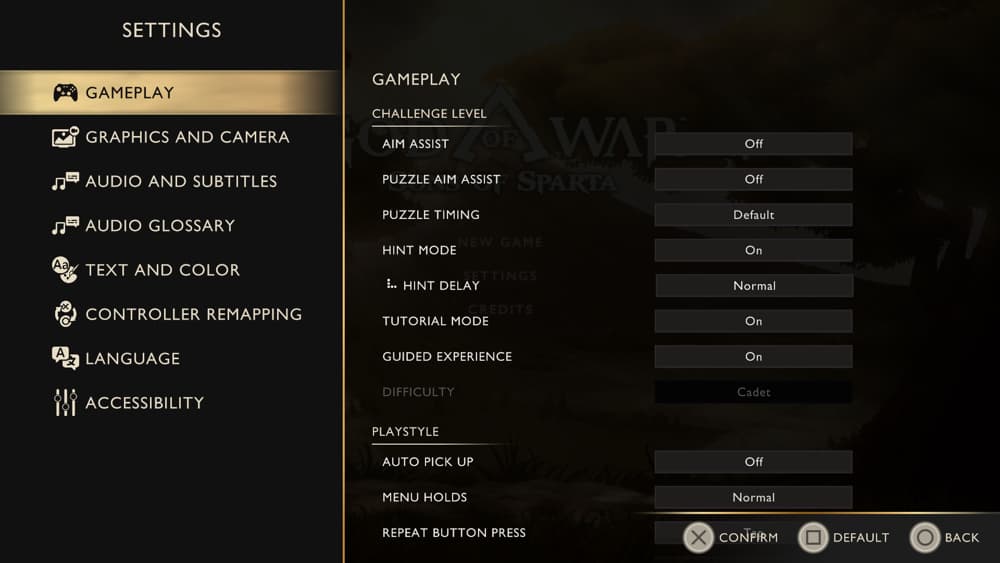
Task: Click the Audio and Subtitles music note icon
Action: [65, 181]
